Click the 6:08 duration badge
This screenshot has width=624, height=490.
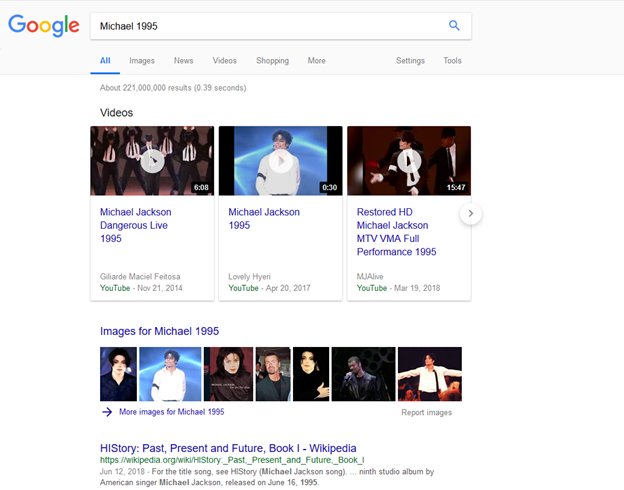click(201, 187)
